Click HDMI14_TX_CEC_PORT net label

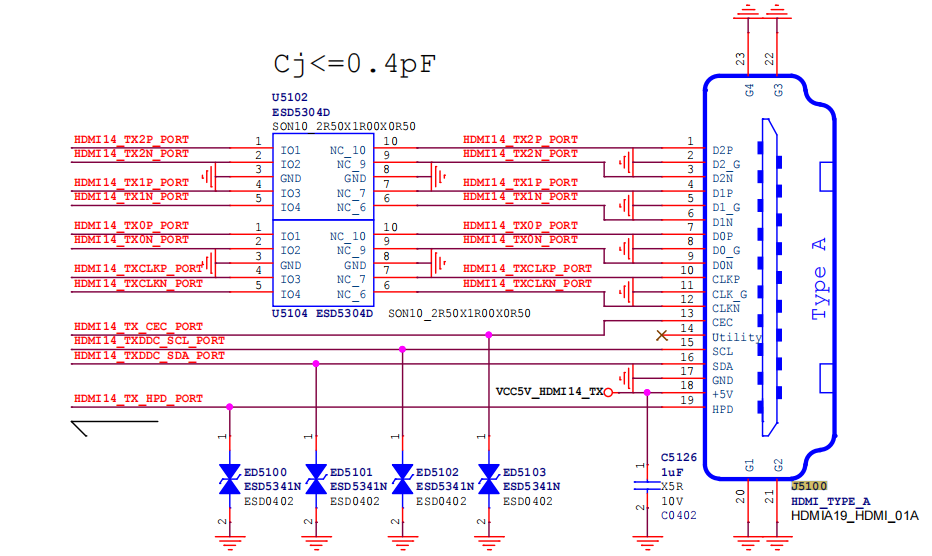tap(138, 326)
